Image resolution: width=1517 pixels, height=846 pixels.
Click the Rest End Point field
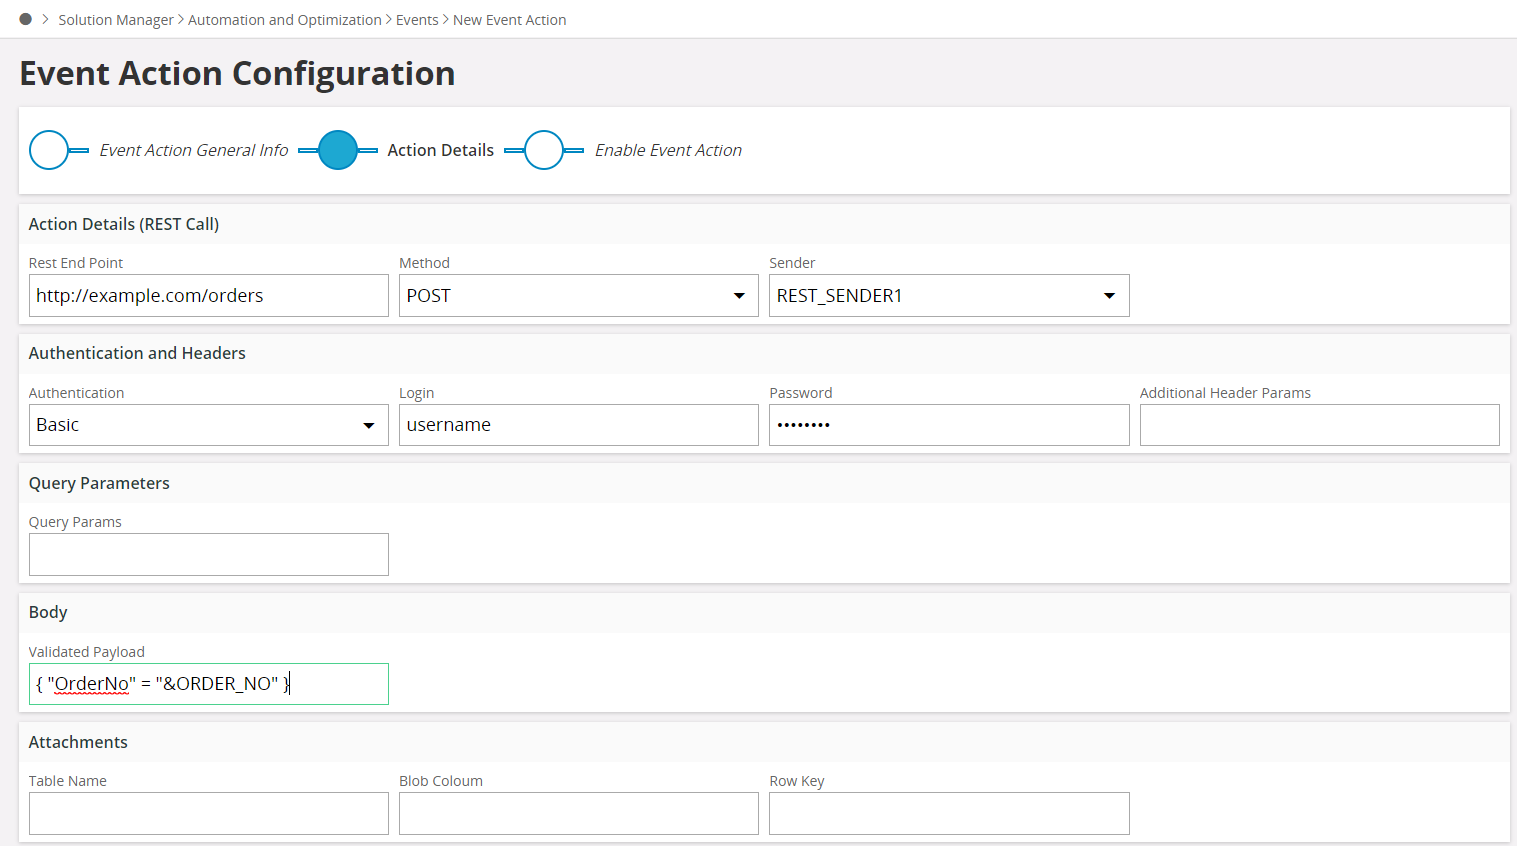pyautogui.click(x=208, y=296)
